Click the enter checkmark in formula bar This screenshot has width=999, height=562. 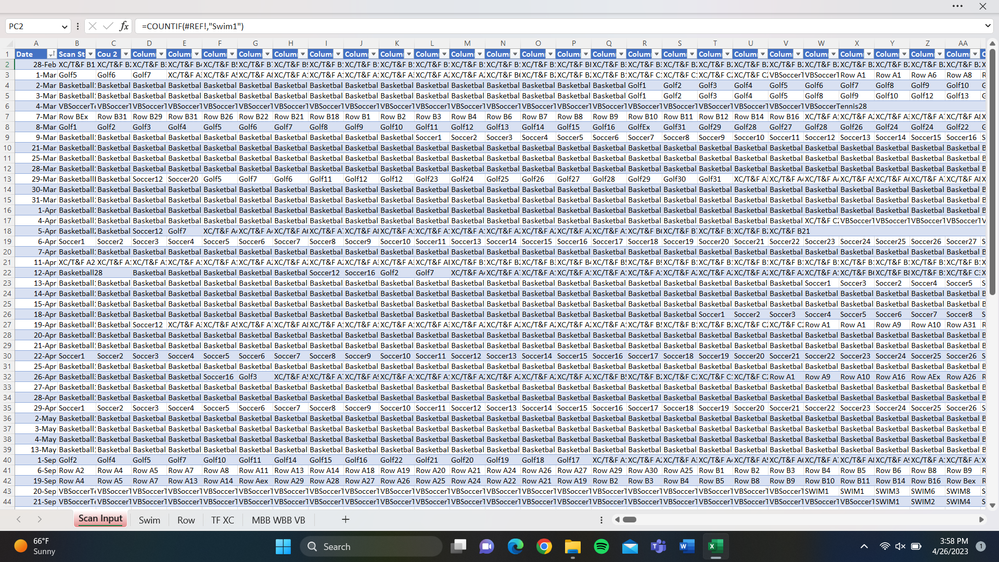pos(108,26)
